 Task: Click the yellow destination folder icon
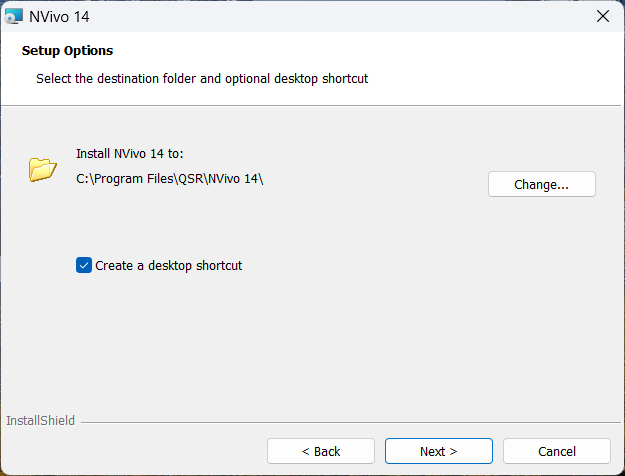42,169
